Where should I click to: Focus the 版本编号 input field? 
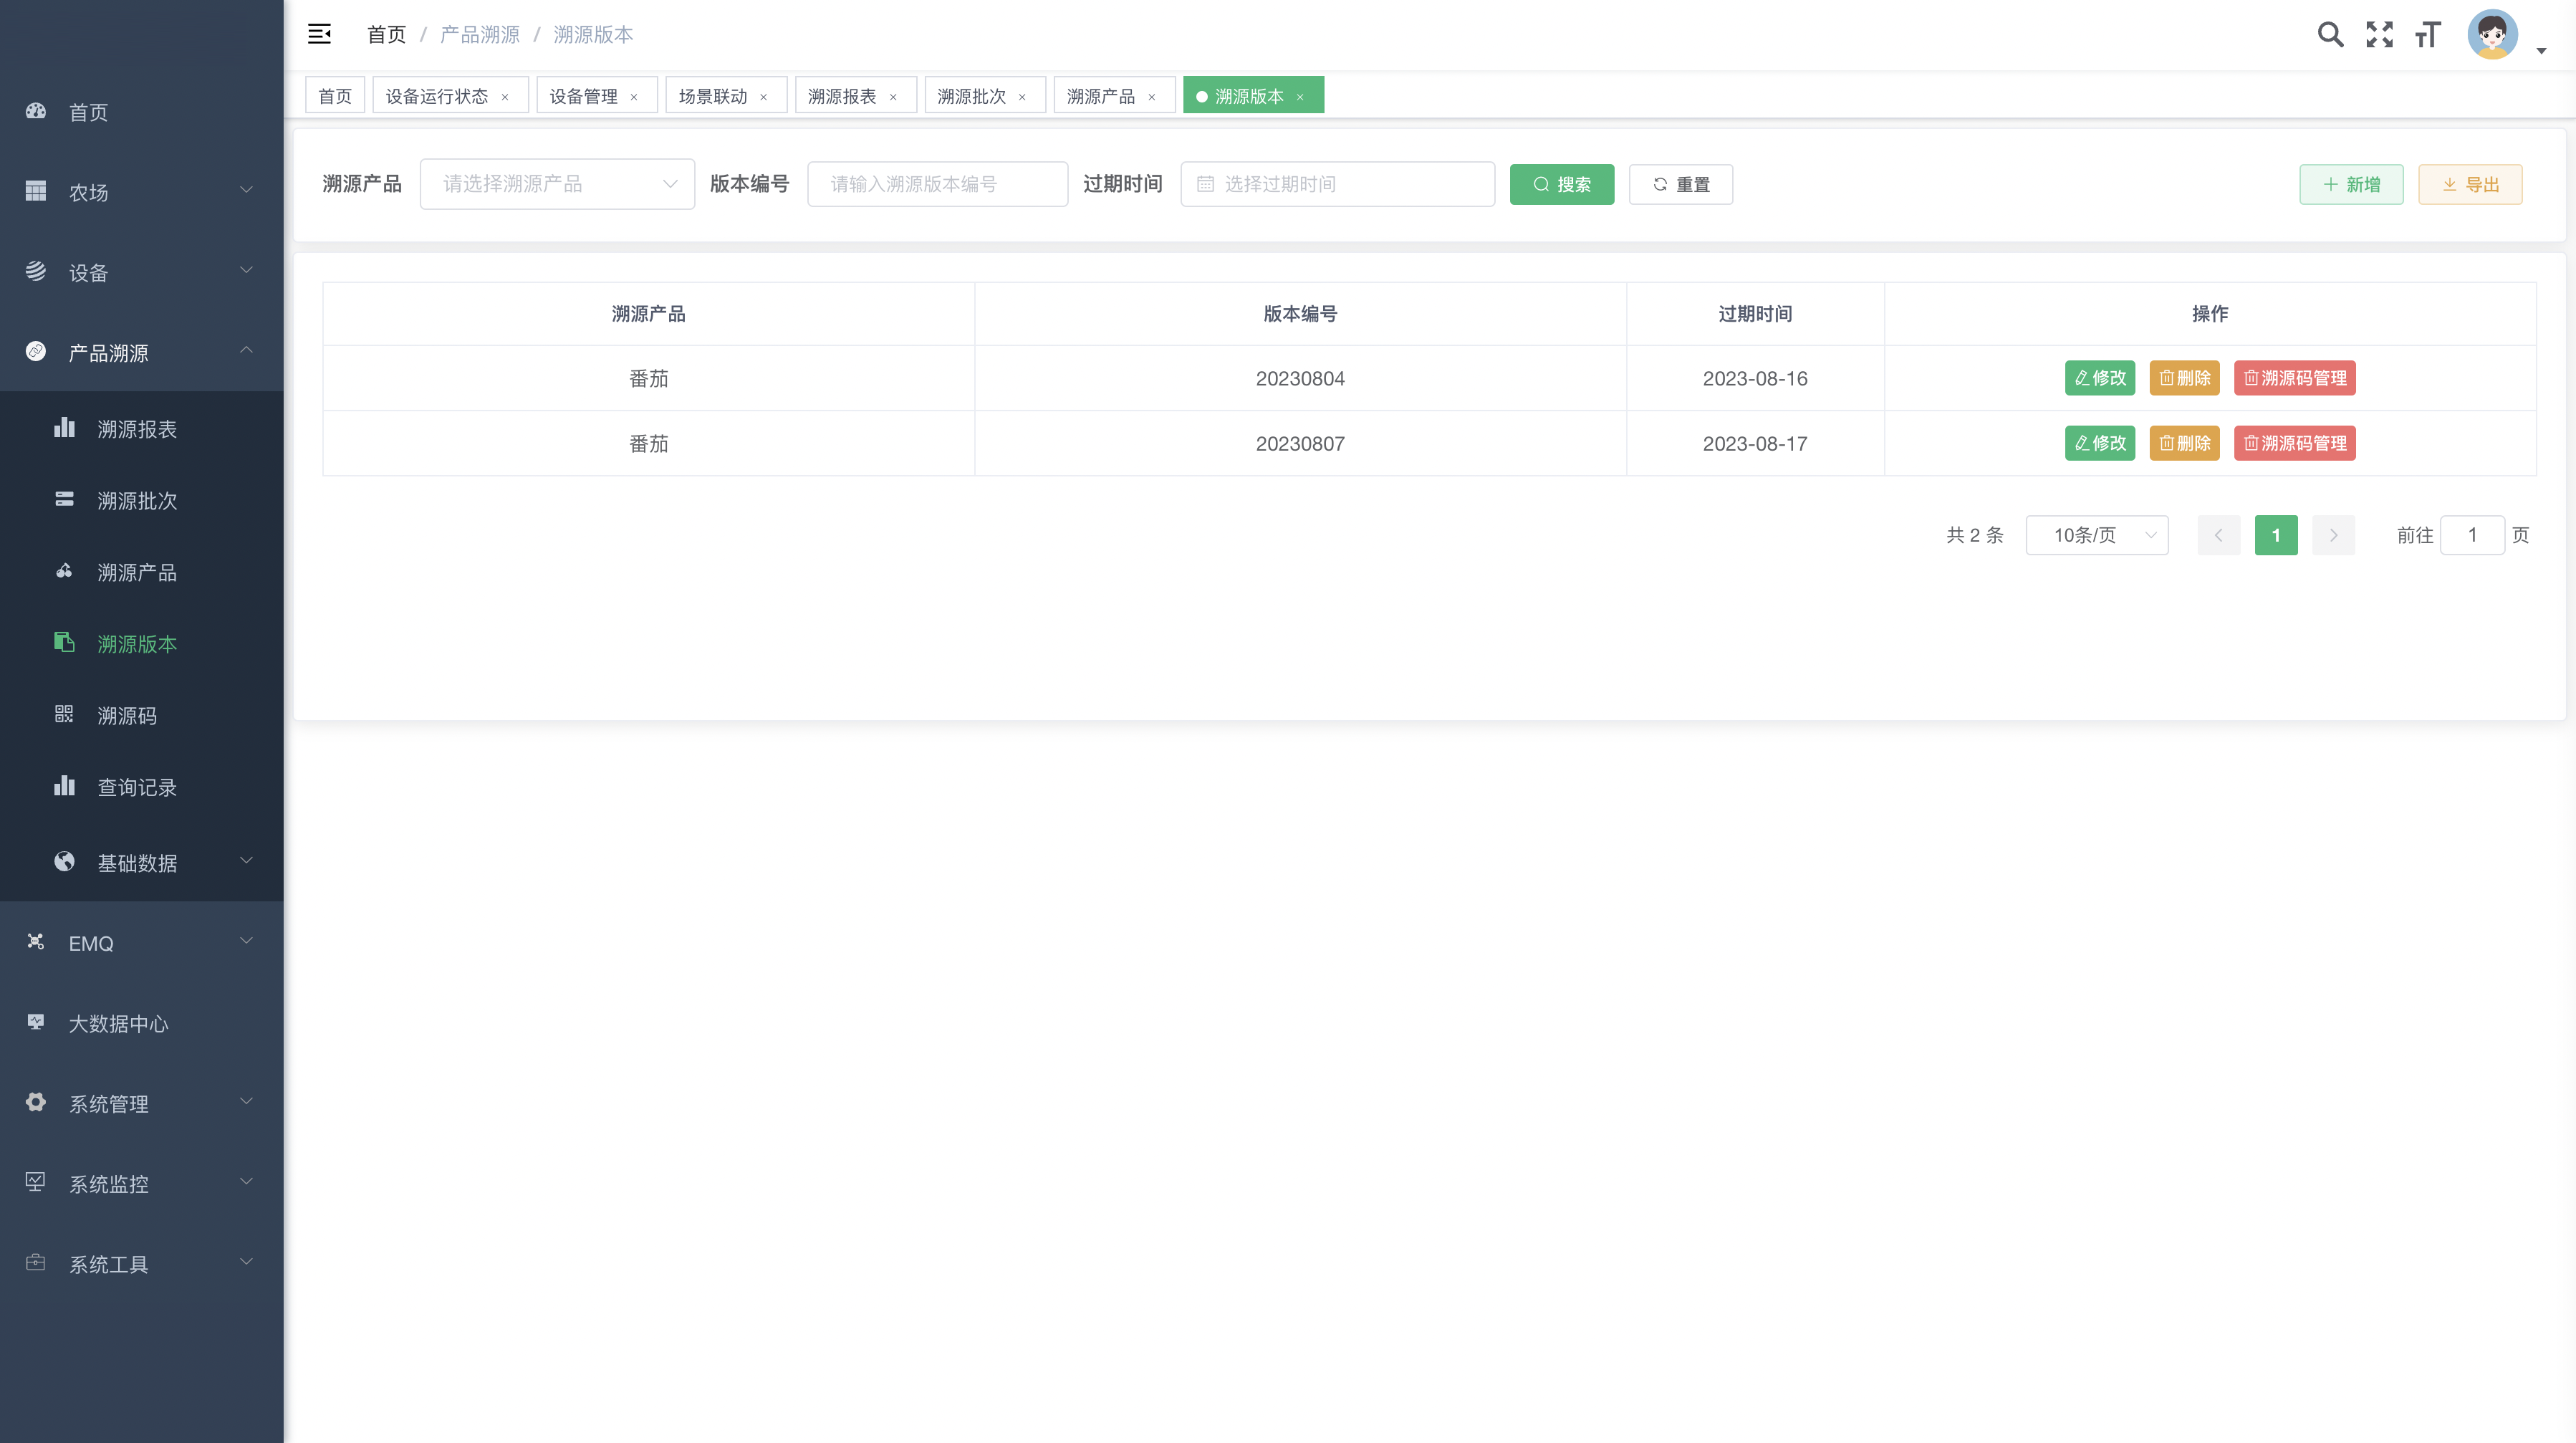click(937, 184)
